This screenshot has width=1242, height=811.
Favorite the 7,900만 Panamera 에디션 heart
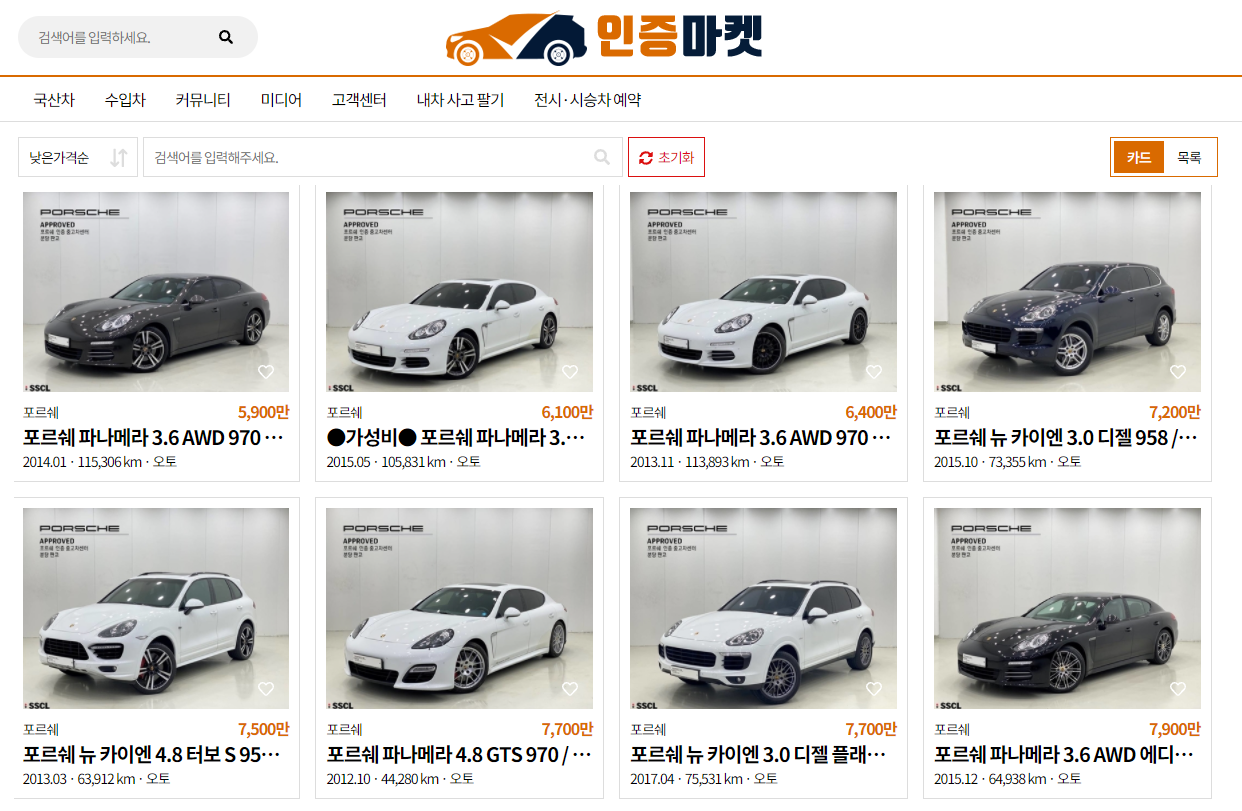pyautogui.click(x=1178, y=689)
